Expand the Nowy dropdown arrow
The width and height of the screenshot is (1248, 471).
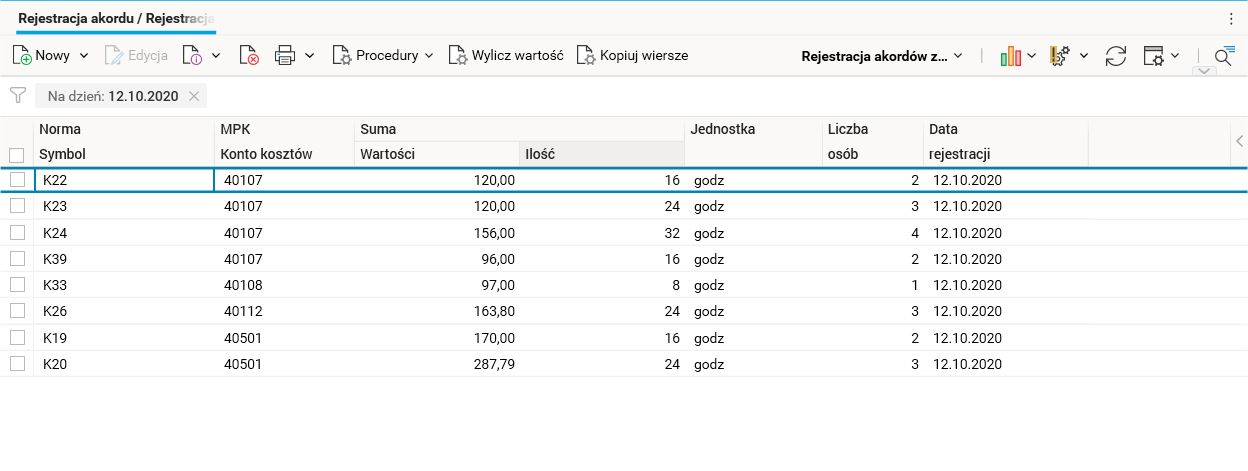click(84, 56)
